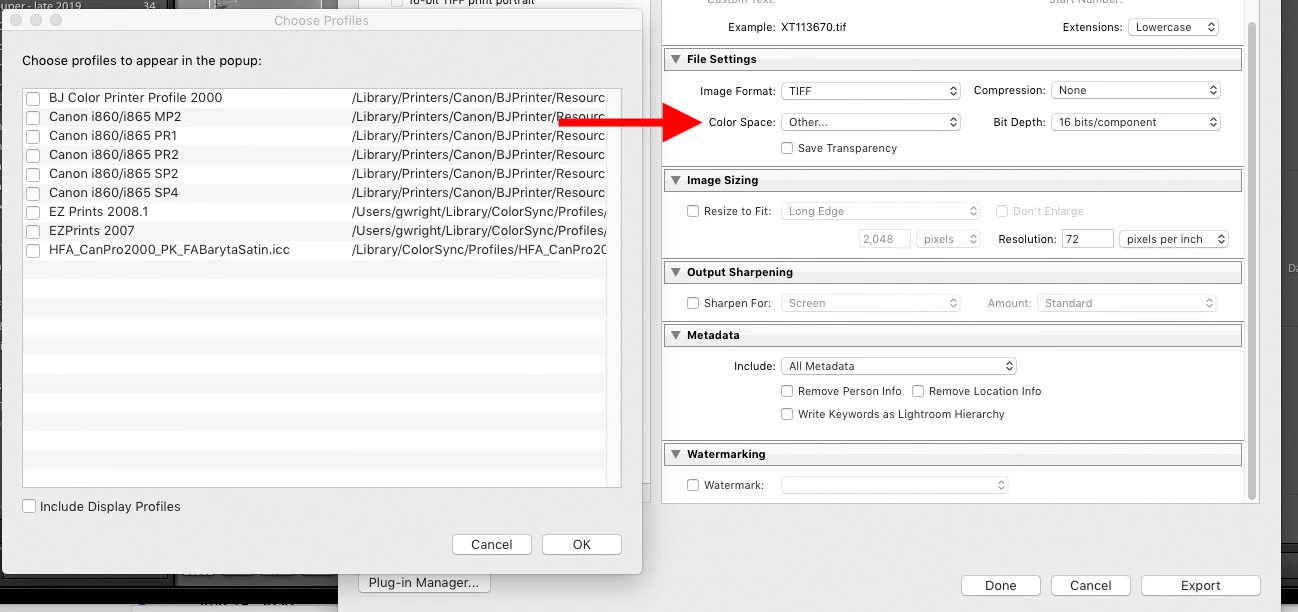Viewport: 1298px width, 612px height.
Task: Check Canon i860/i865 SP4 profile checkbox
Action: [33, 193]
